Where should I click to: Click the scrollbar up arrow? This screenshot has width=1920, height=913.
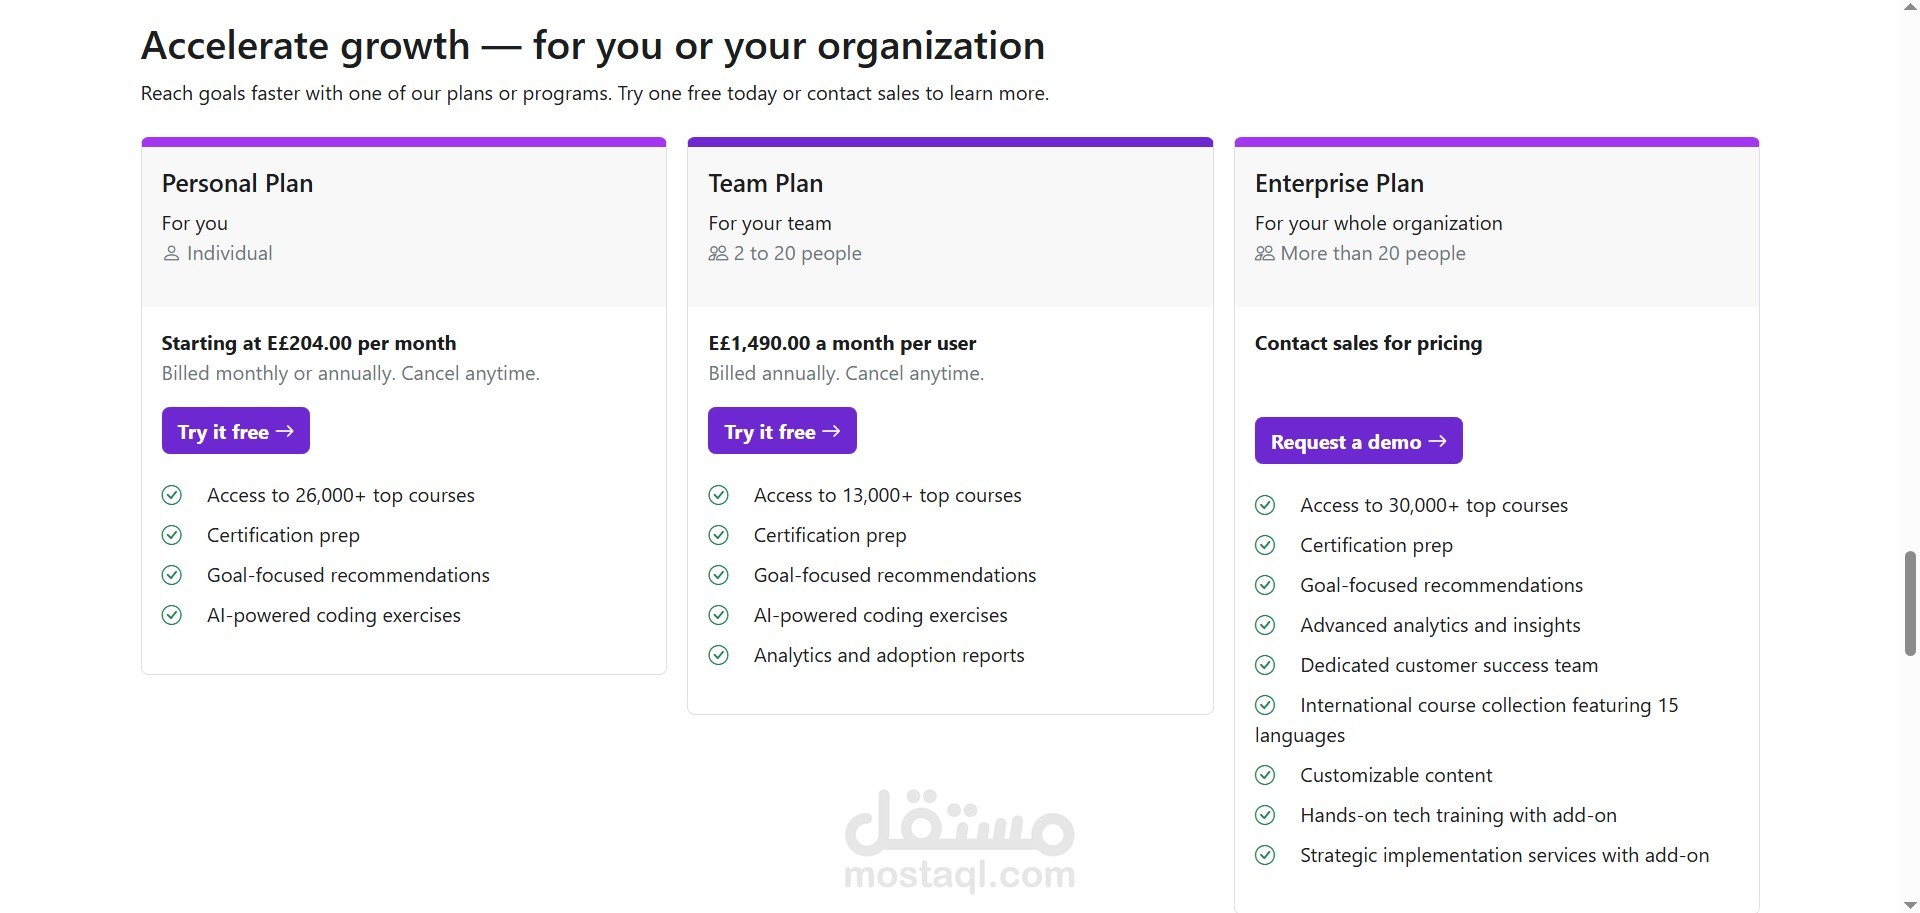pos(1910,7)
